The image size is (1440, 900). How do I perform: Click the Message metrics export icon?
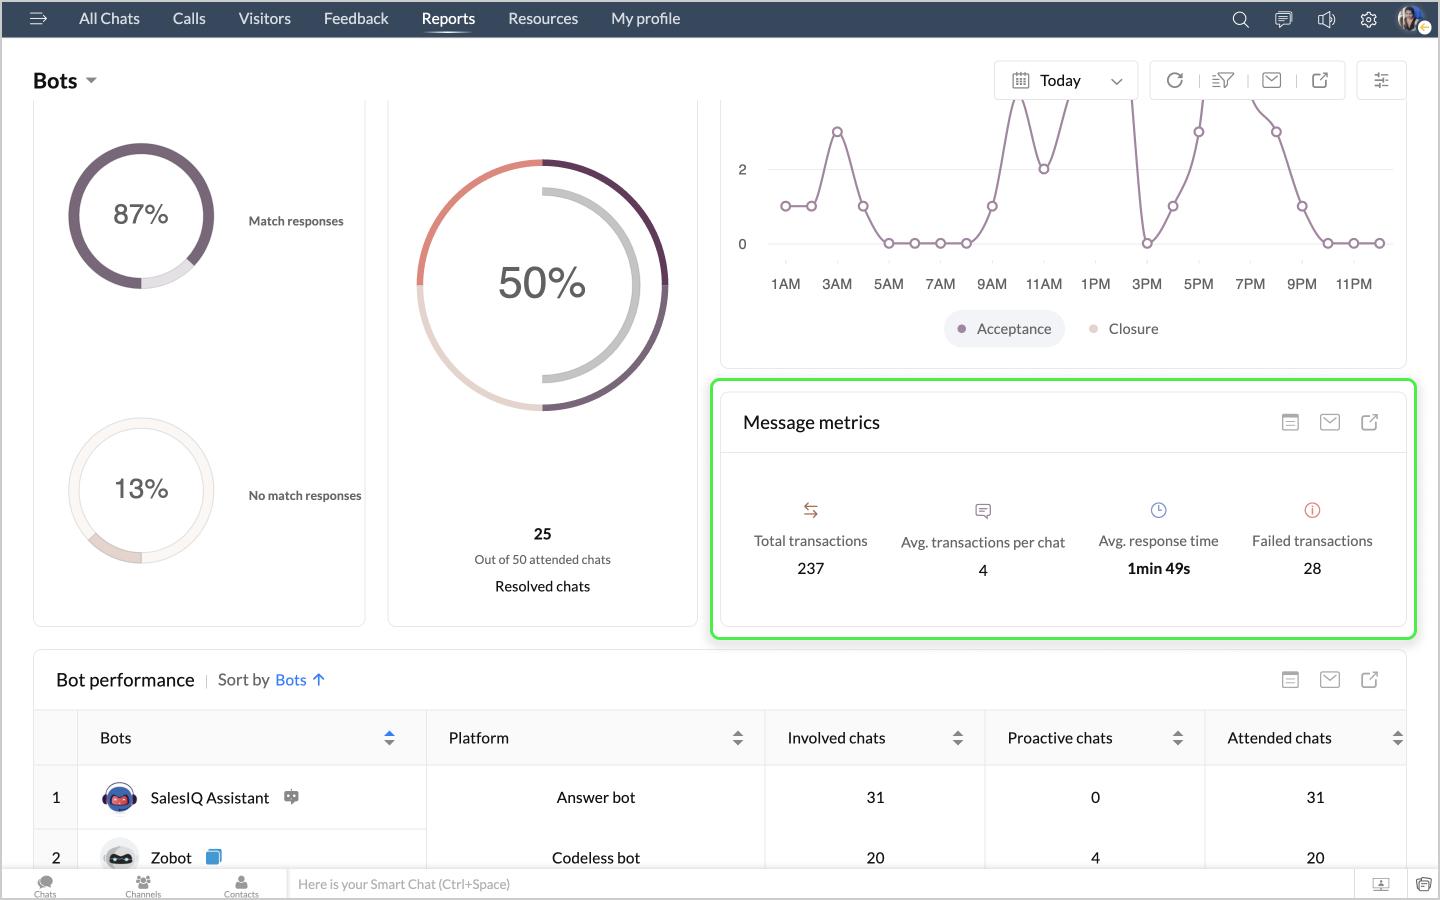coord(1369,423)
